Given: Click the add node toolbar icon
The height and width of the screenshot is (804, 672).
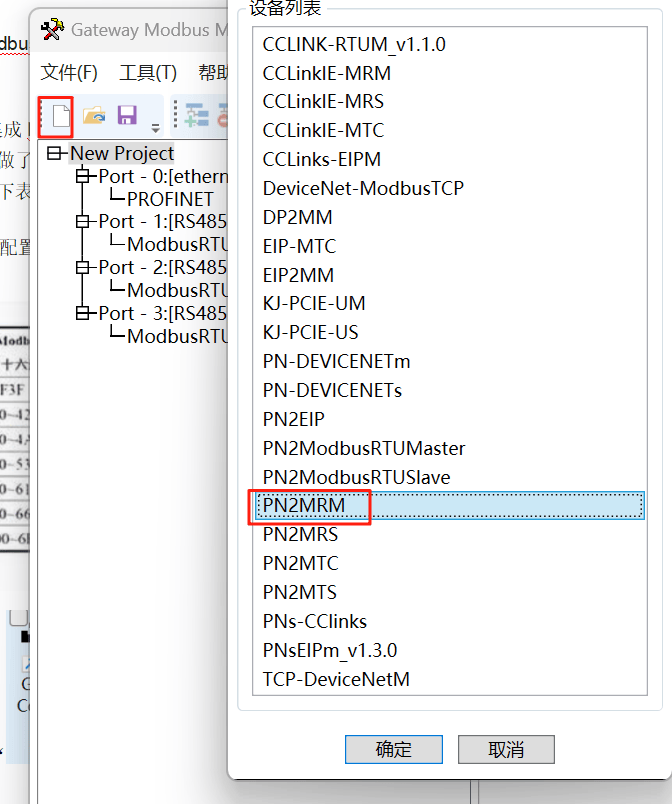Looking at the screenshot, I should click(x=196, y=115).
